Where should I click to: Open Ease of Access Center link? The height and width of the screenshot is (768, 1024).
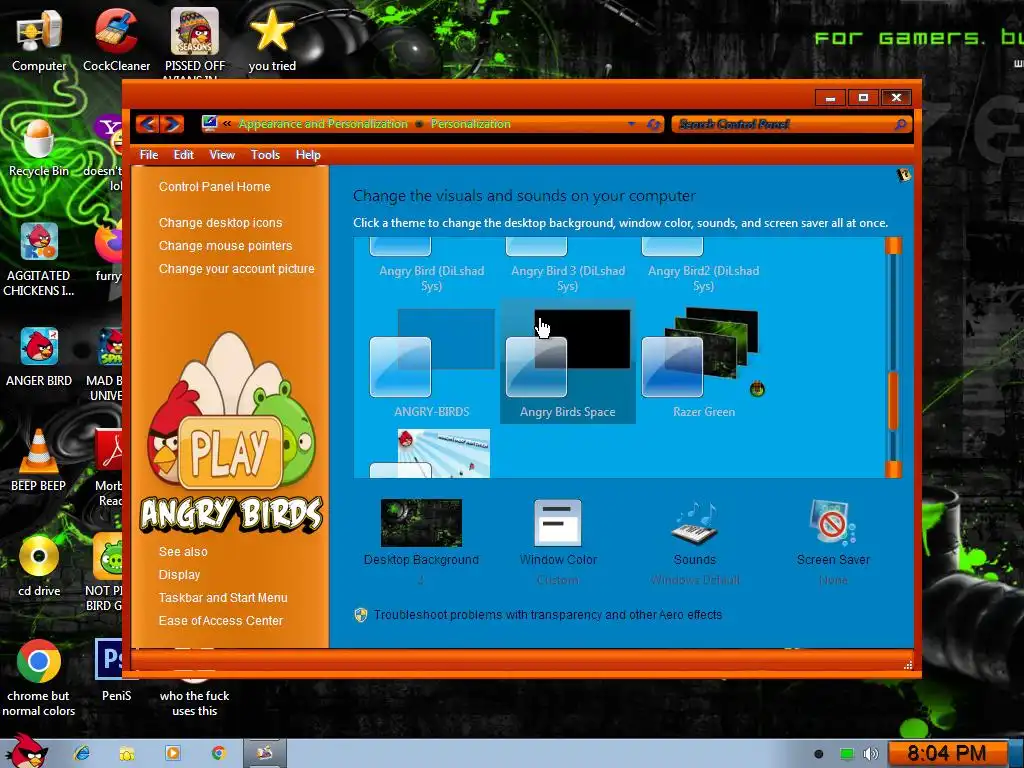pos(221,620)
